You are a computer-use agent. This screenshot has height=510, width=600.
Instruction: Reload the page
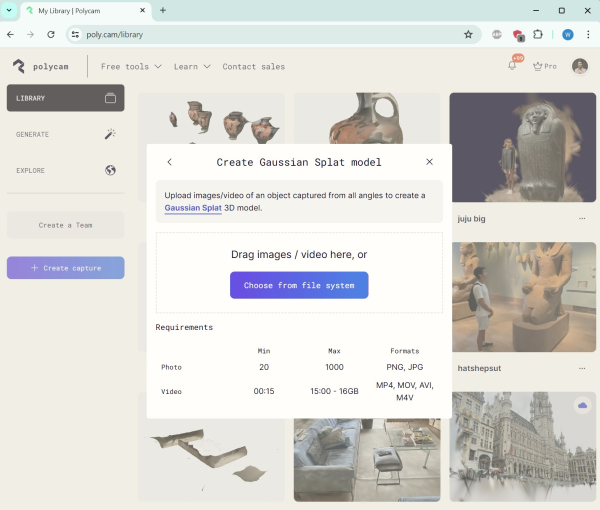pos(51,34)
